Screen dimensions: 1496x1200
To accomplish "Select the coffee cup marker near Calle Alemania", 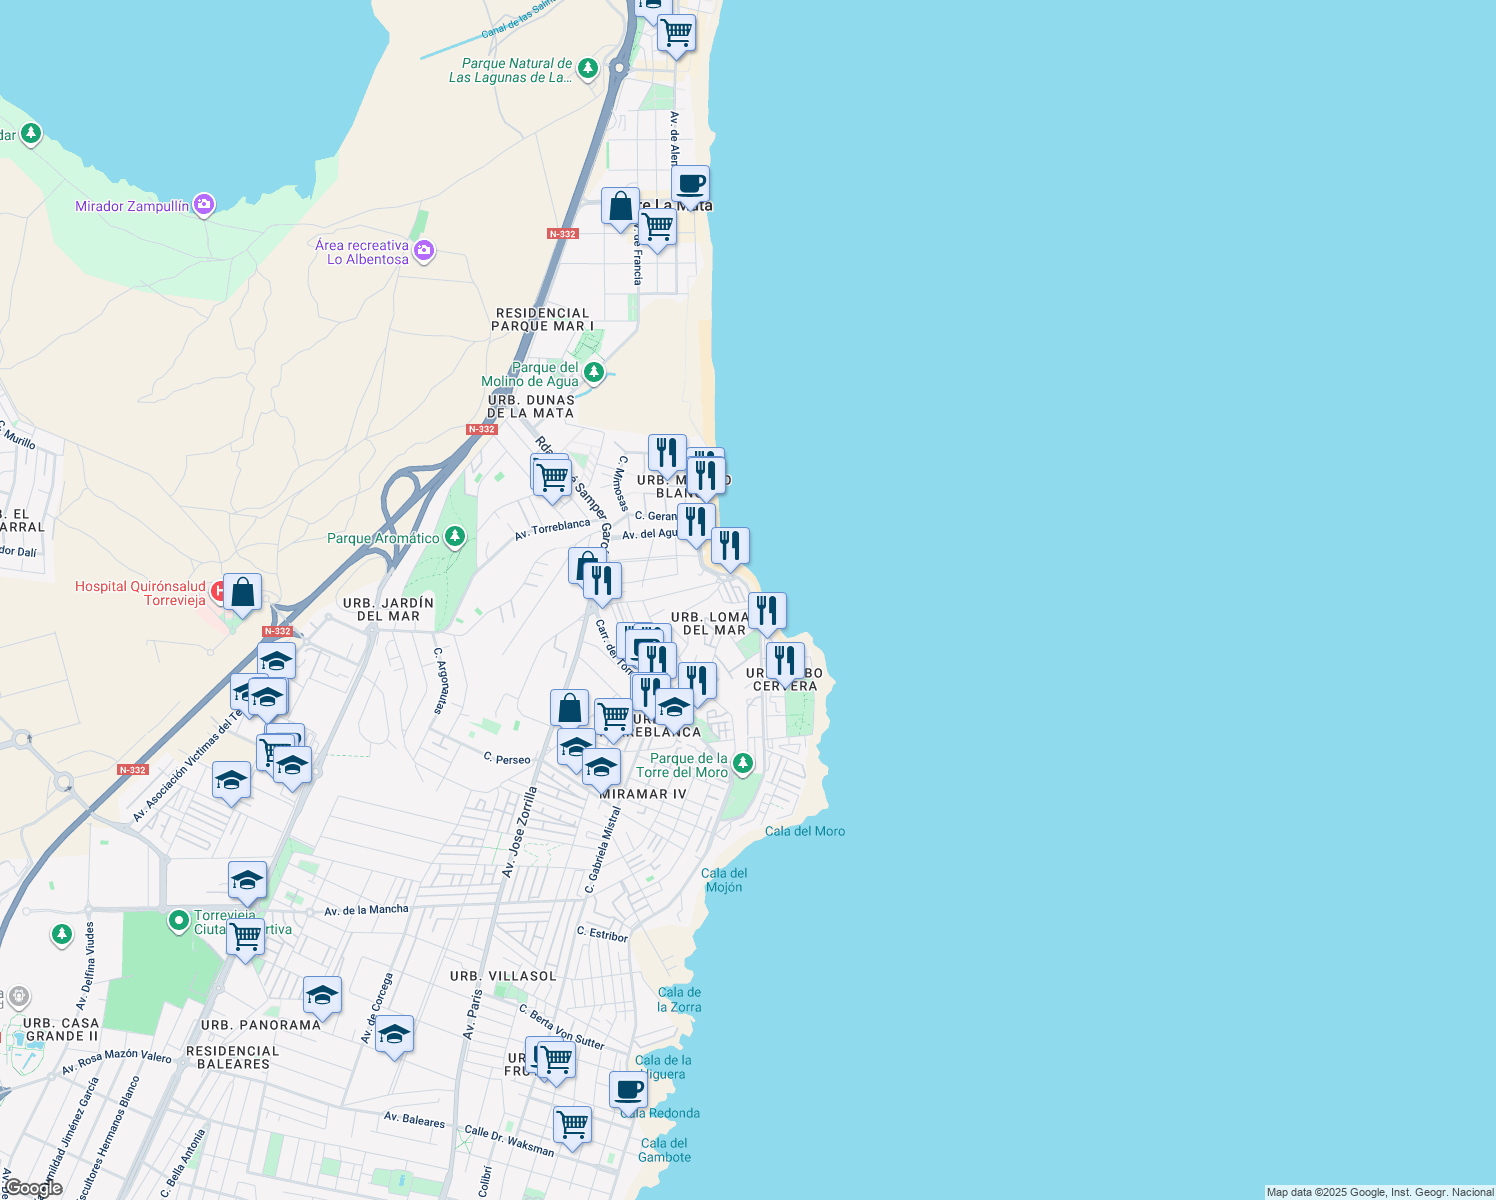I will coord(690,183).
